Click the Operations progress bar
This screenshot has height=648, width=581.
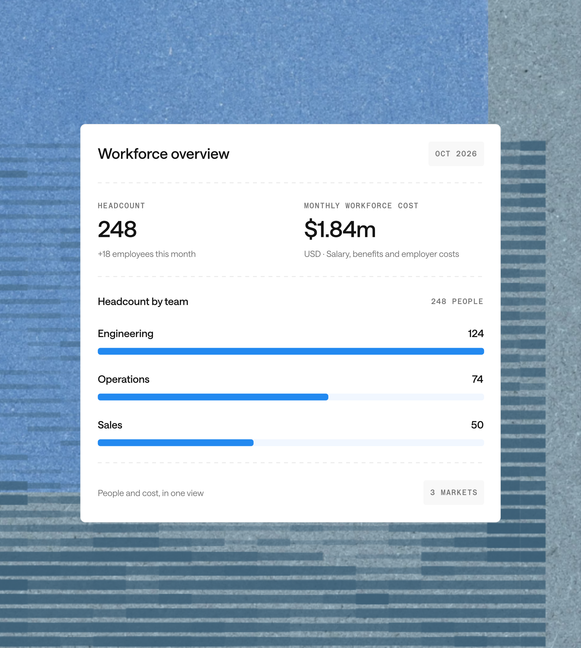point(290,397)
